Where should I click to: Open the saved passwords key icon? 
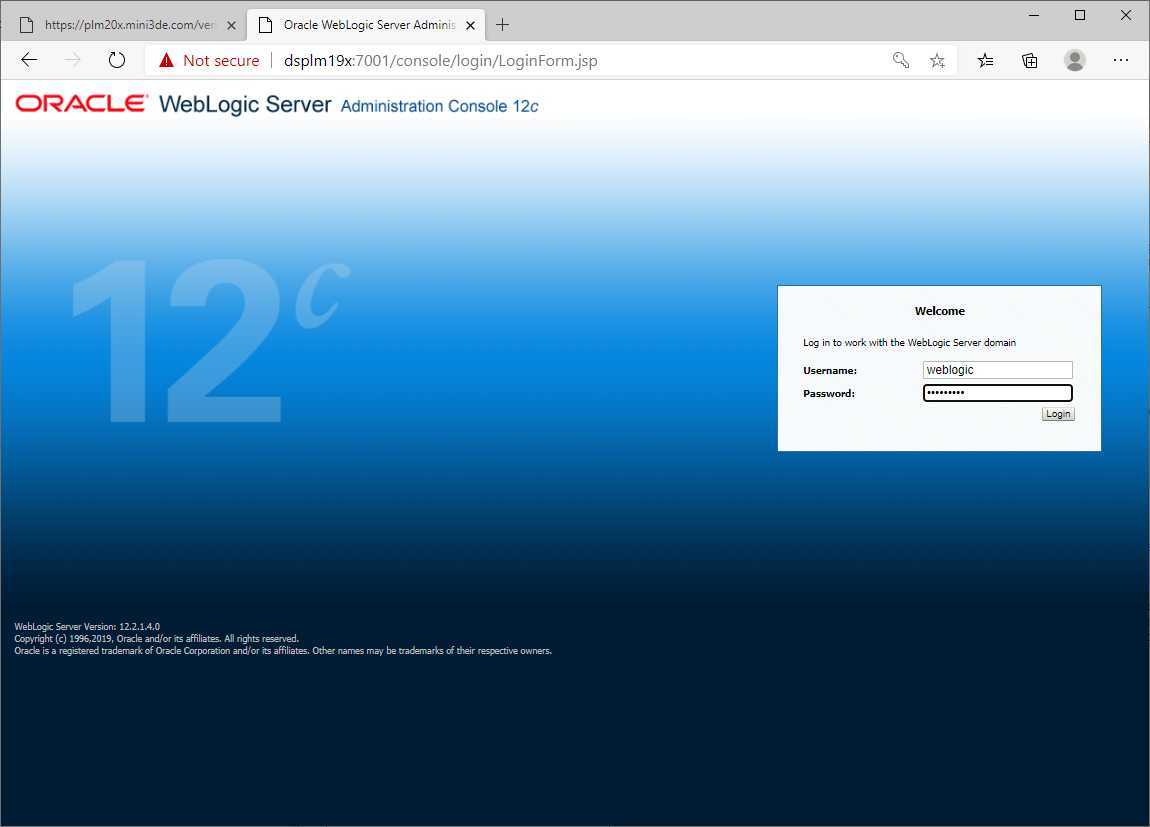tap(901, 60)
